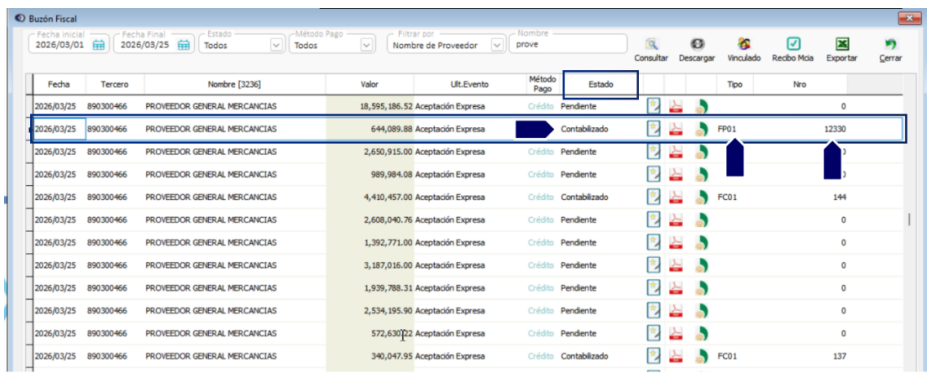Click green icon in the 644,089.88 row
Image resolution: width=934 pixels, height=378 pixels.
coord(701,129)
